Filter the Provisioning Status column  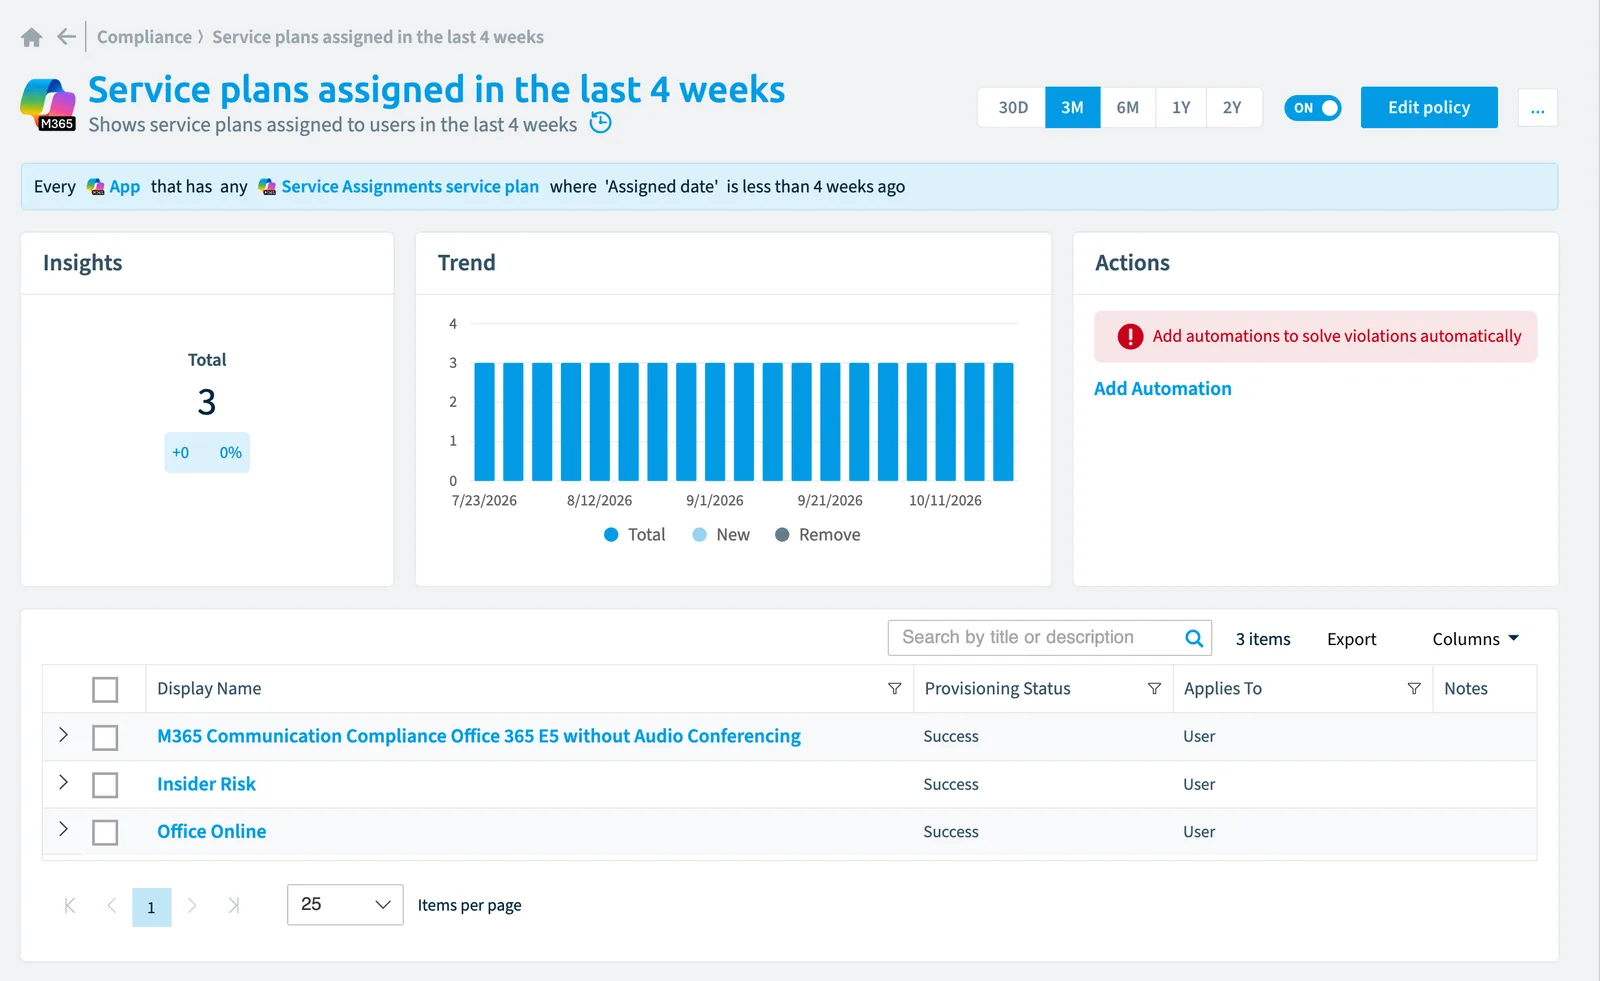1154,689
